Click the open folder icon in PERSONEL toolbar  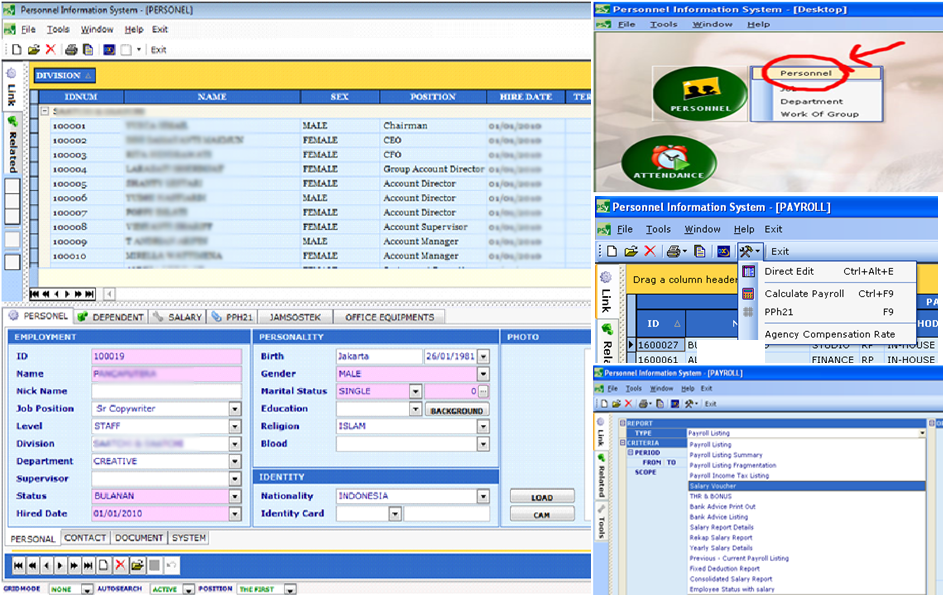click(x=33, y=49)
